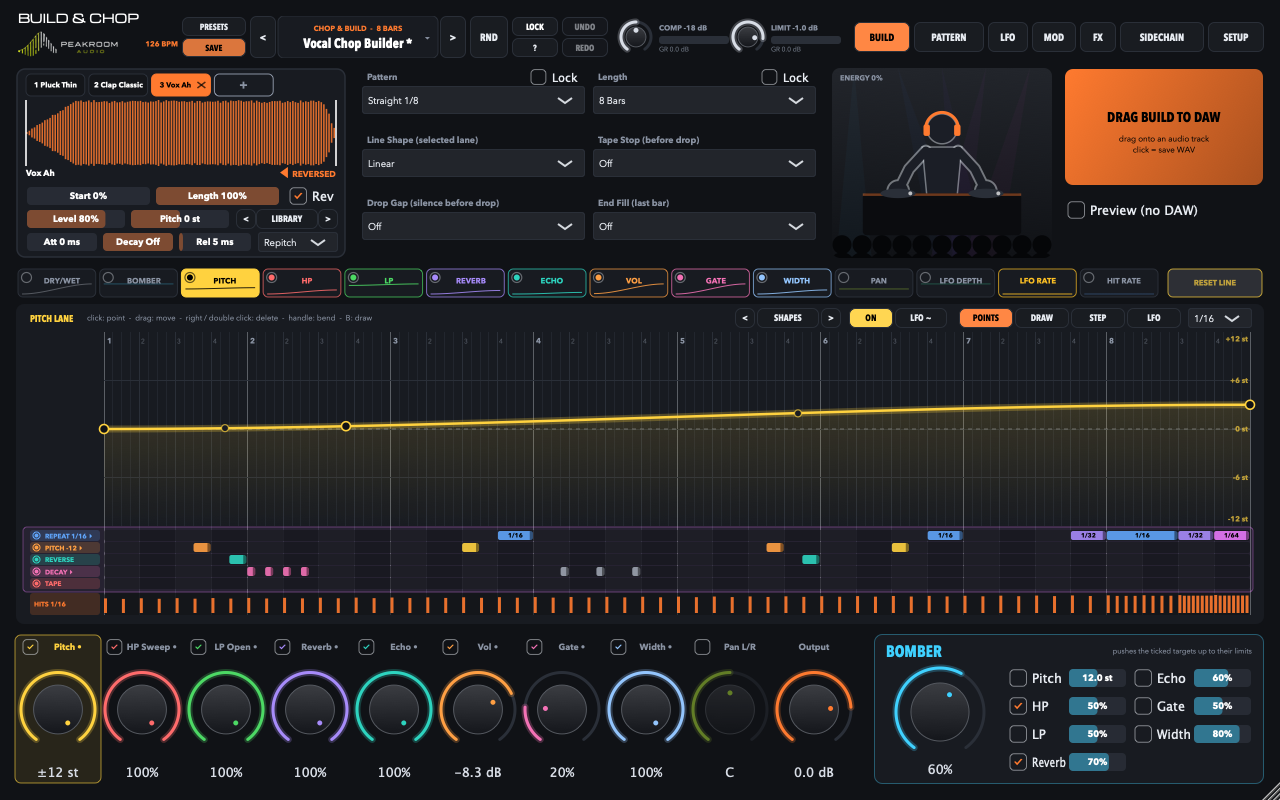Click the circle icon on the PITCH -12 row

tap(37, 548)
